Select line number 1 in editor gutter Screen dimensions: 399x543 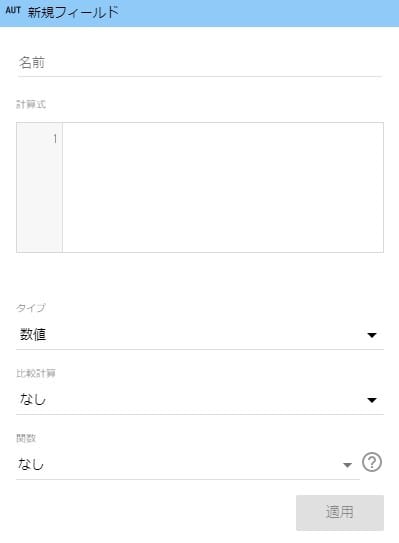pyautogui.click(x=55, y=139)
